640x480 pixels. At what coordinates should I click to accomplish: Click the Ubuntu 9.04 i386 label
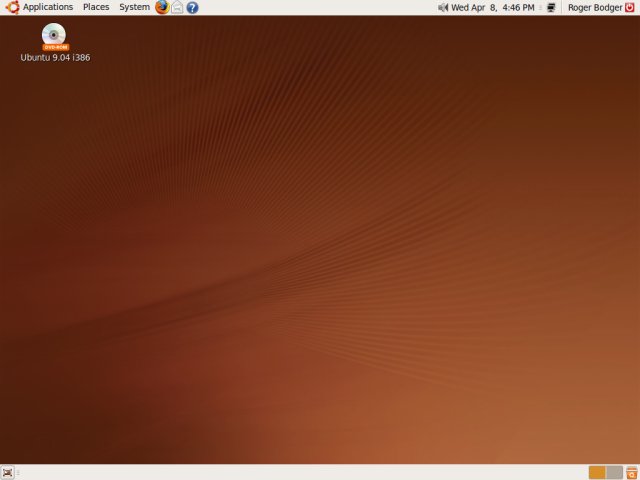click(x=55, y=58)
